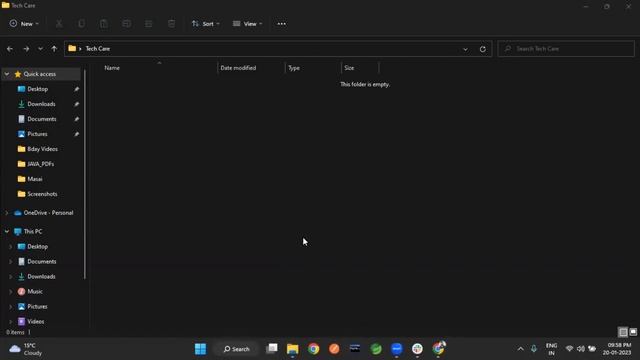This screenshot has height=360, width=640.
Task: Select Quick access in the sidebar
Action: pyautogui.click(x=40, y=74)
